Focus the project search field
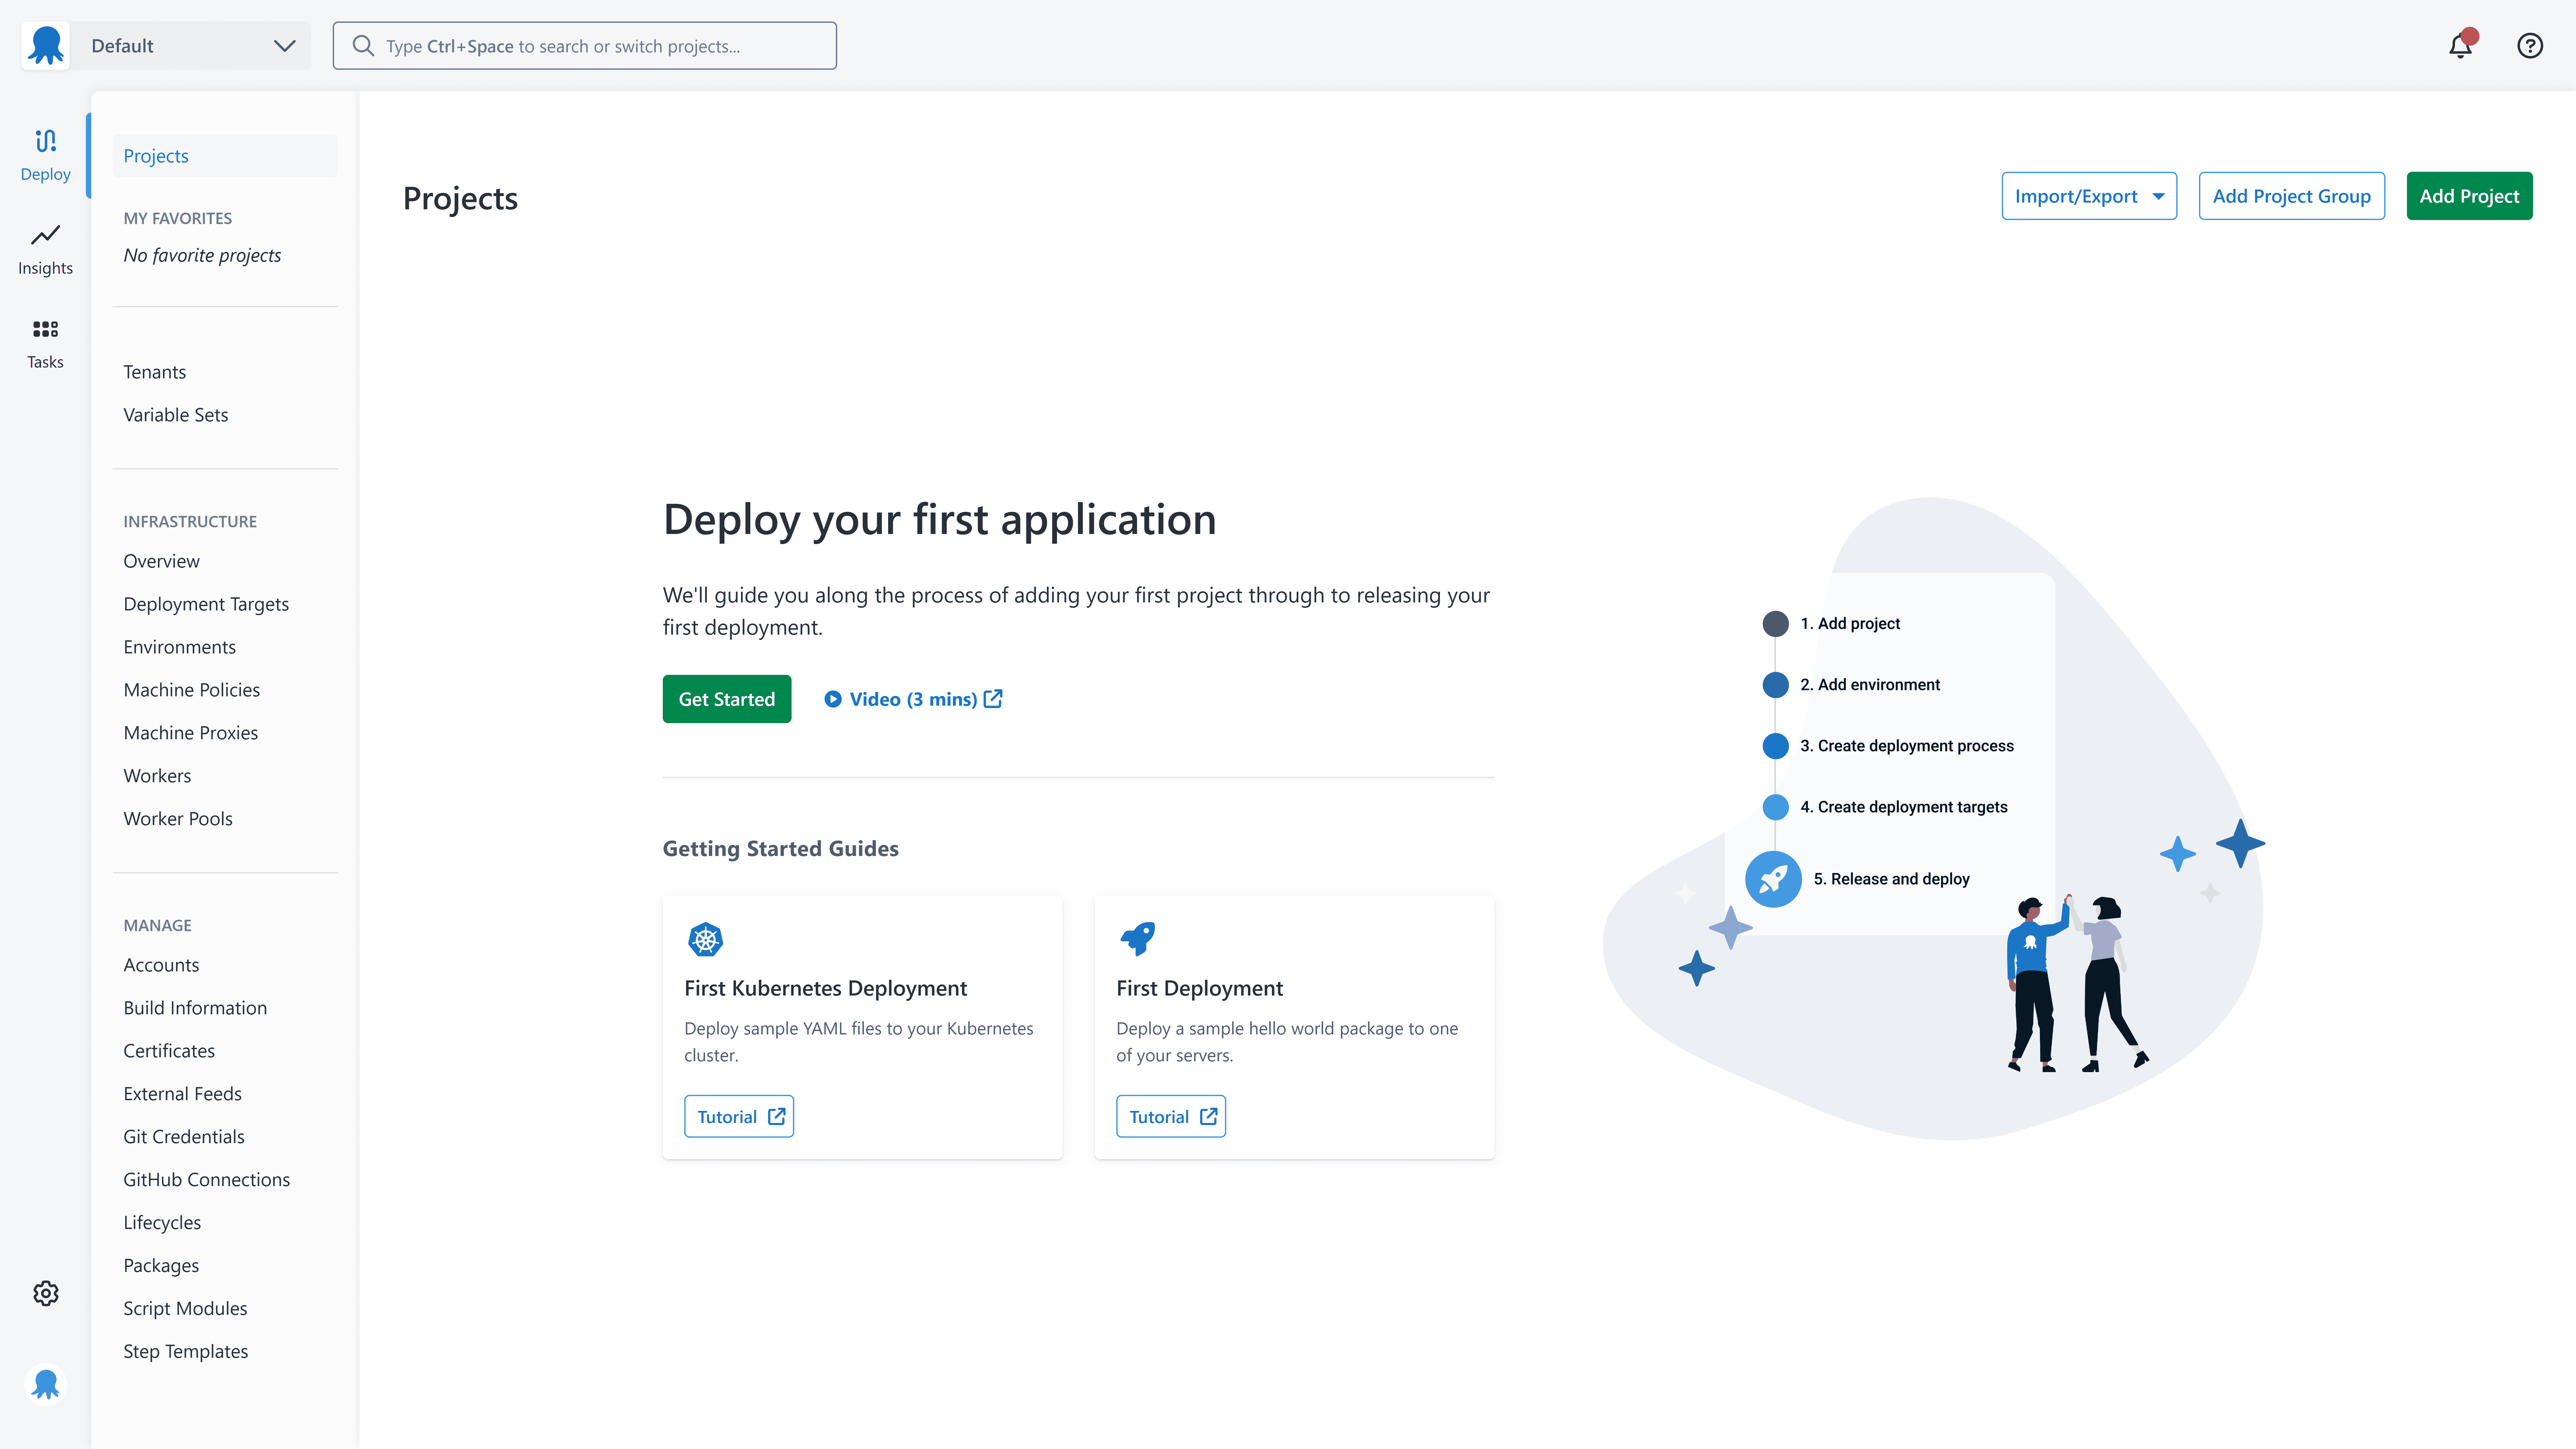 pyautogui.click(x=585, y=46)
